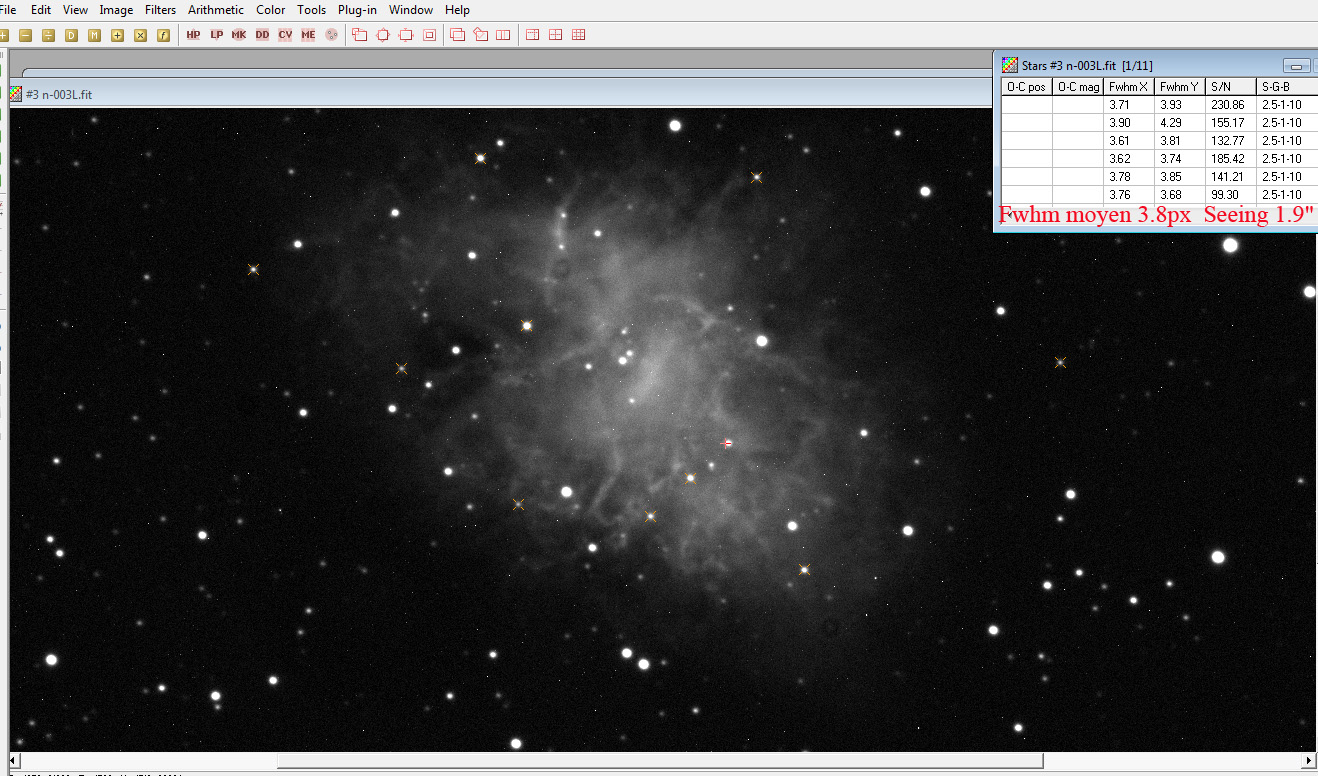The image size is (1318, 776).
Task: Click the S/N column header
Action: click(1231, 87)
